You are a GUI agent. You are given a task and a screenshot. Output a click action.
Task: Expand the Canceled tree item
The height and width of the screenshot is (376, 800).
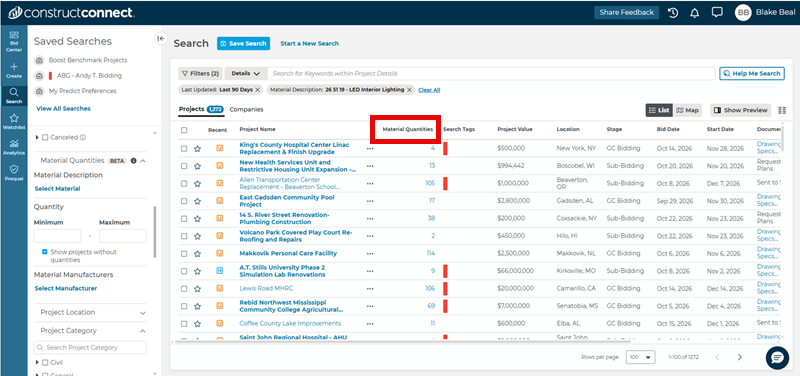37,137
